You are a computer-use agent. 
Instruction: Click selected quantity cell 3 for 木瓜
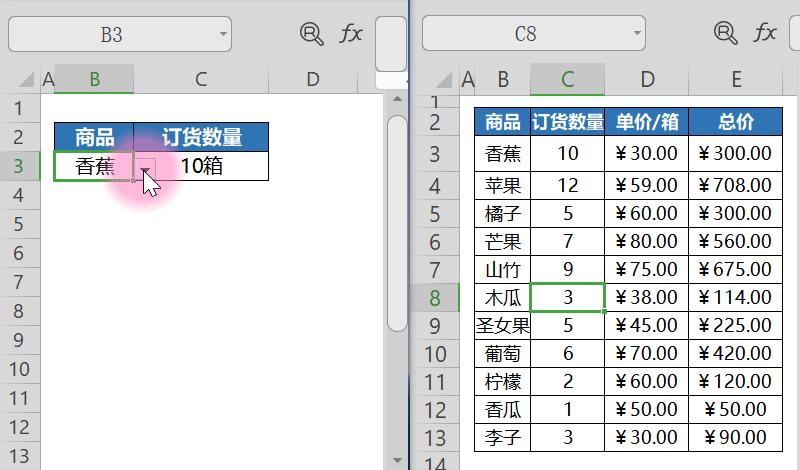pyautogui.click(x=567, y=298)
